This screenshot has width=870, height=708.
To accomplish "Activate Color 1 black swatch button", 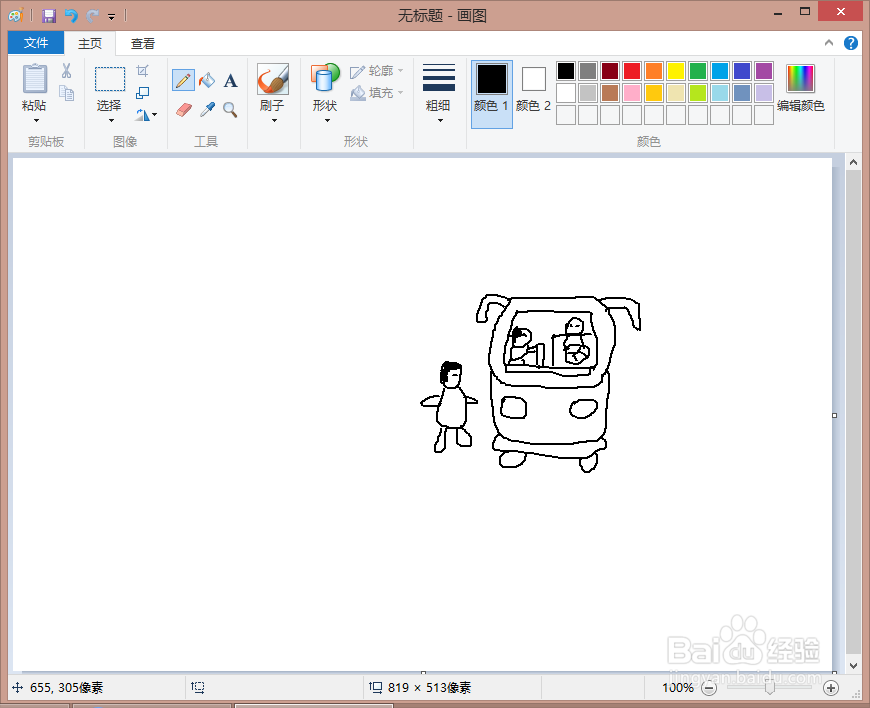I will [x=492, y=94].
